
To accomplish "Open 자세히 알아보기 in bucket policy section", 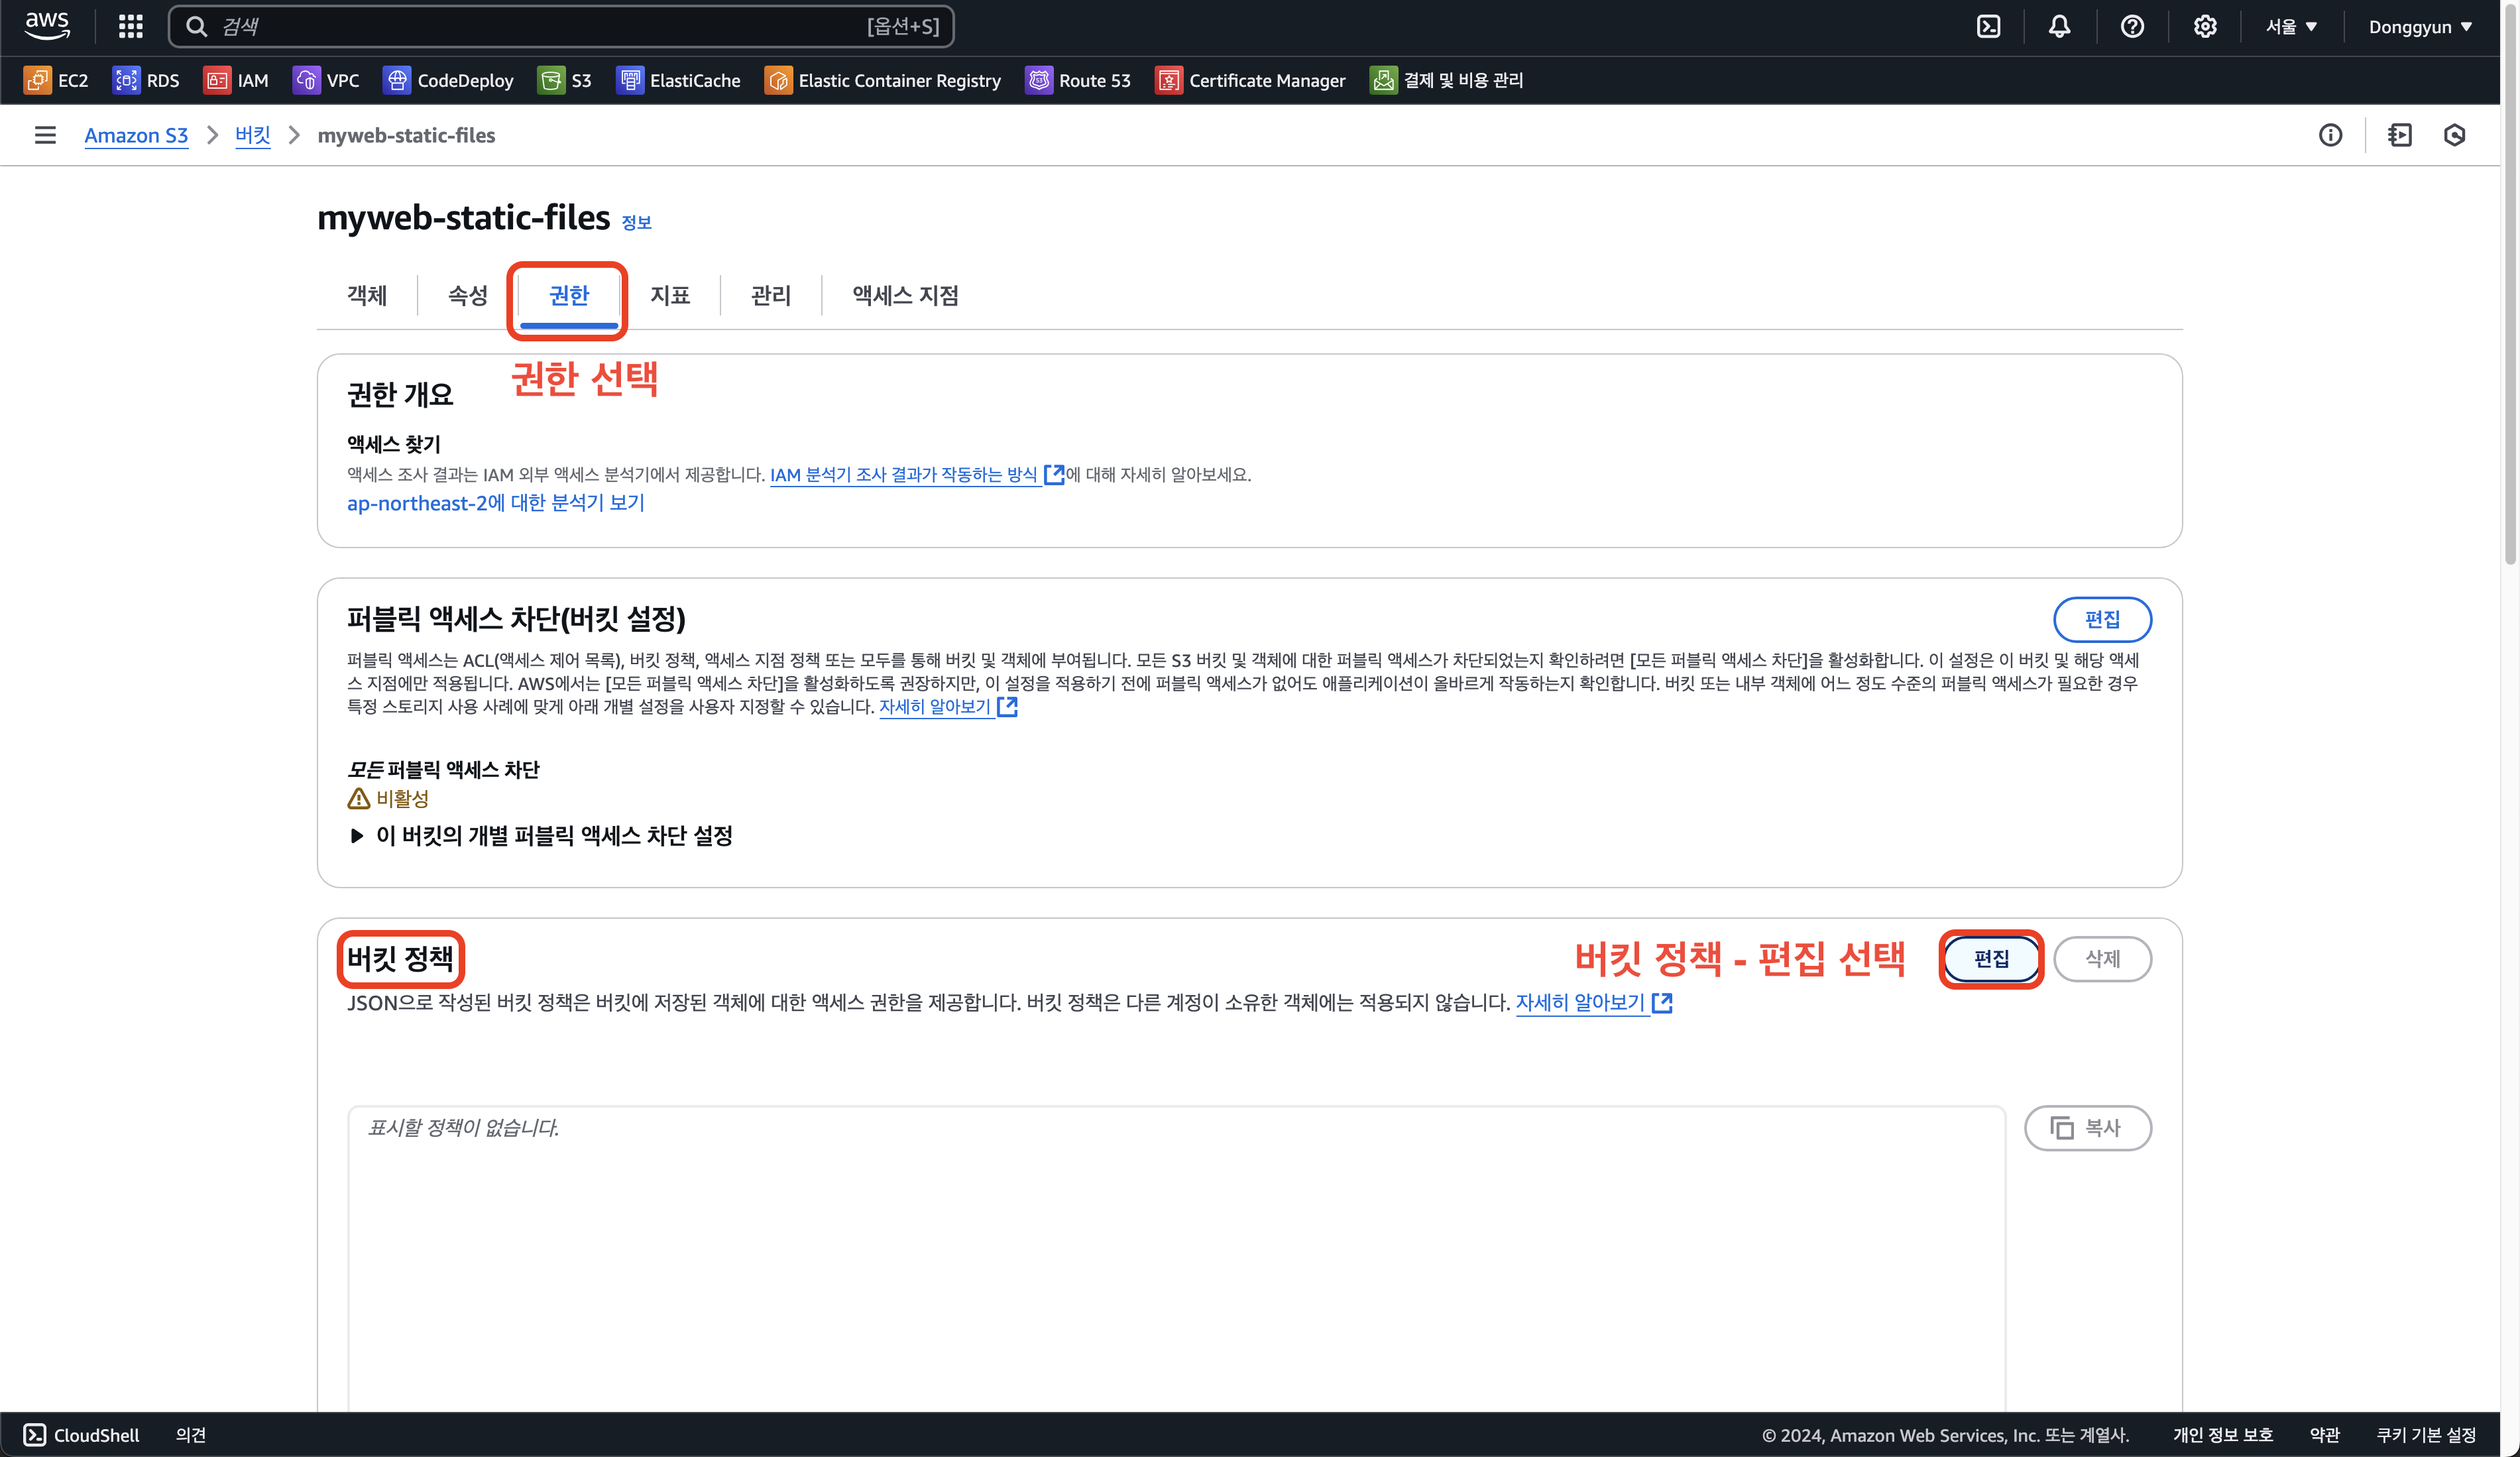I will 1594,1003.
